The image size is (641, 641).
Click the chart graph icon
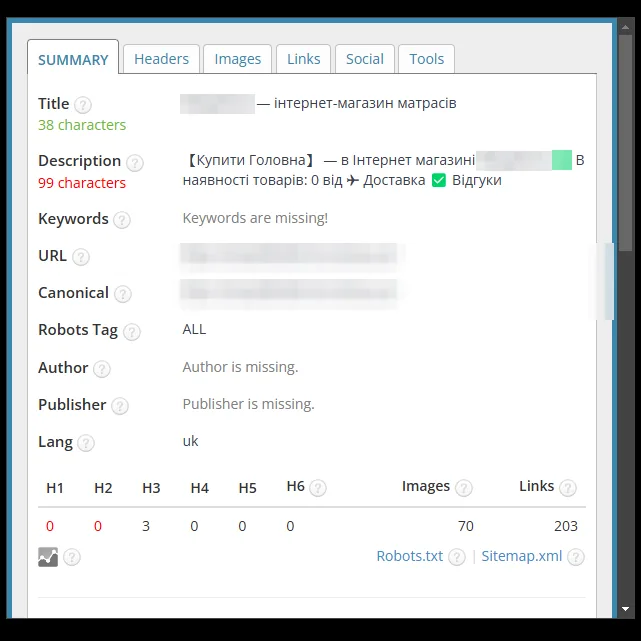click(x=48, y=557)
